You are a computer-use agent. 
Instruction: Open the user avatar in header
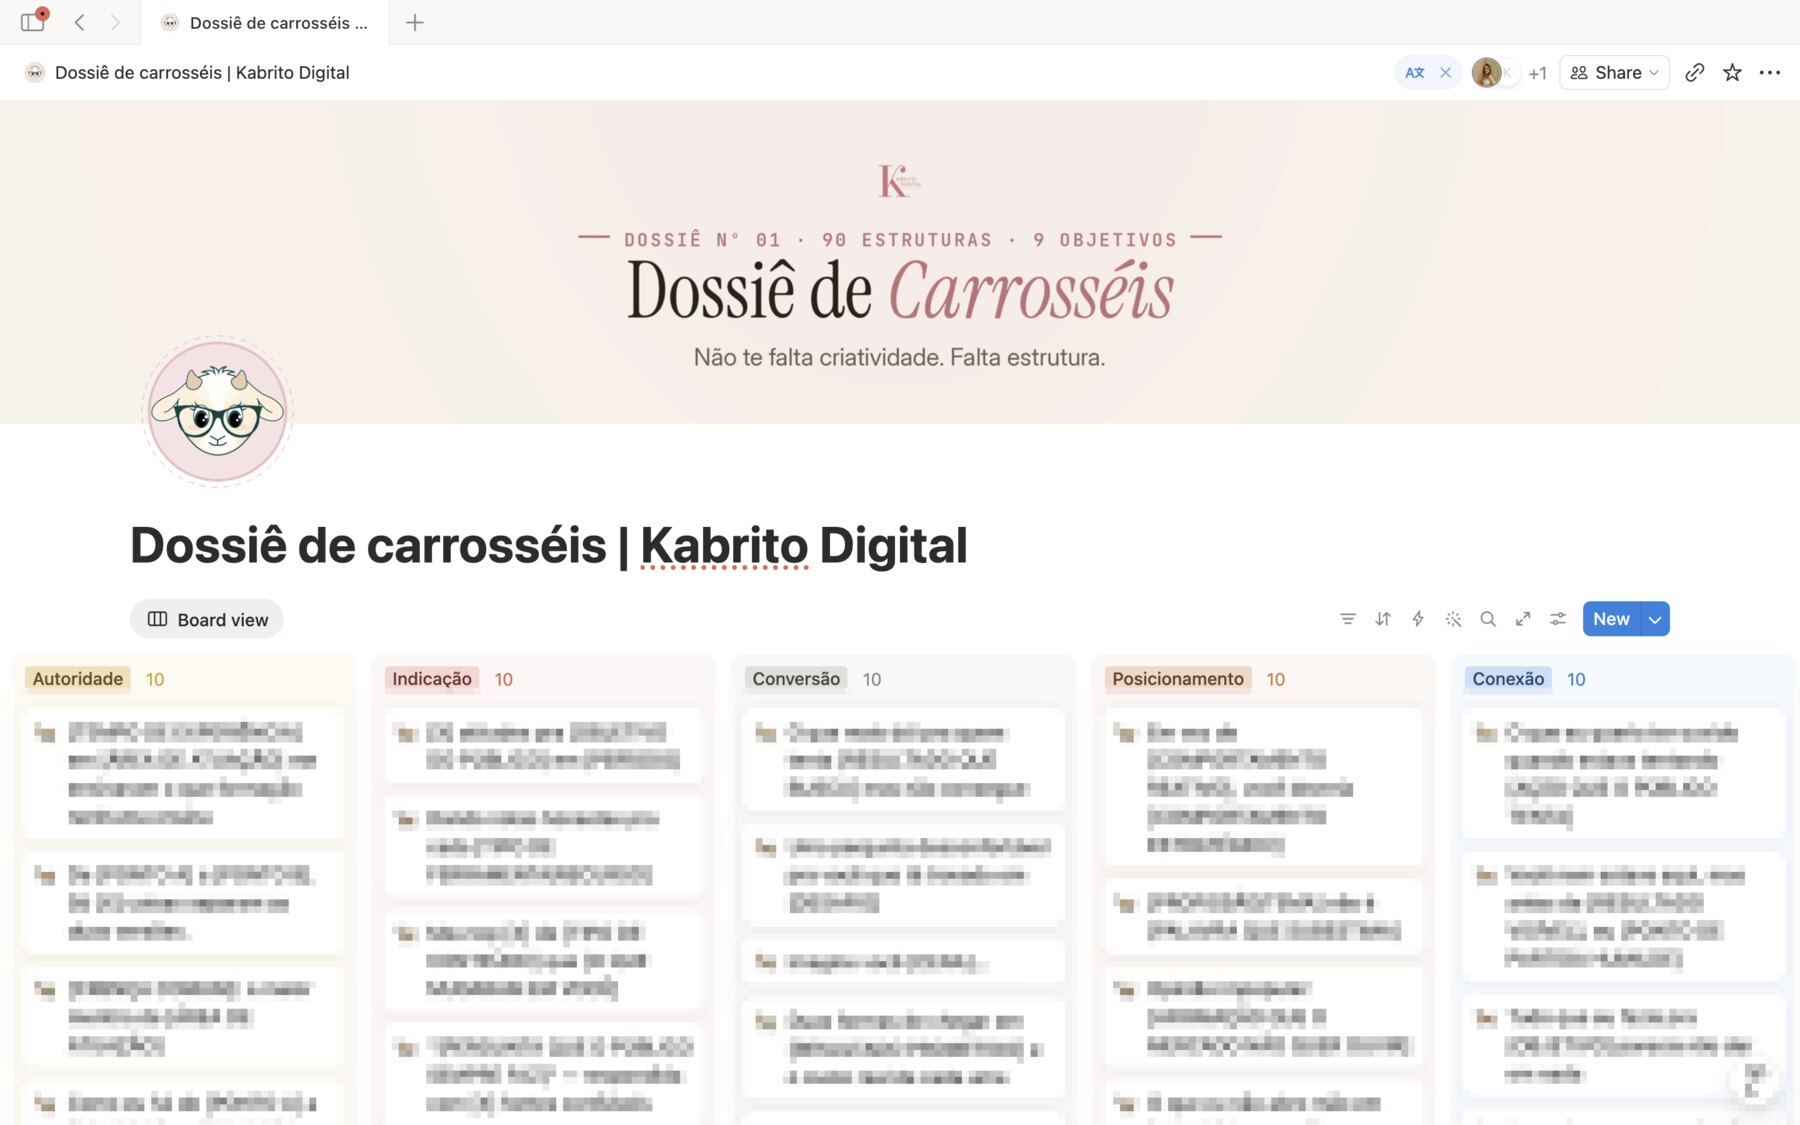tap(1486, 72)
